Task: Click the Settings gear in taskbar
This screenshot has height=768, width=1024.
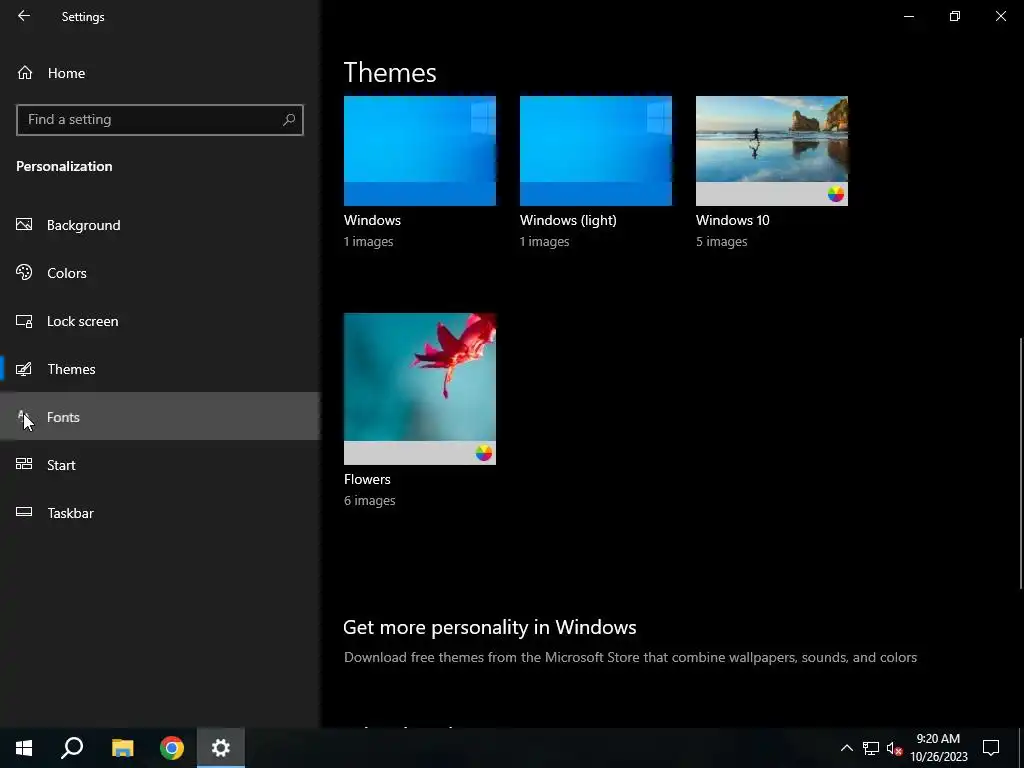Action: coord(221,748)
